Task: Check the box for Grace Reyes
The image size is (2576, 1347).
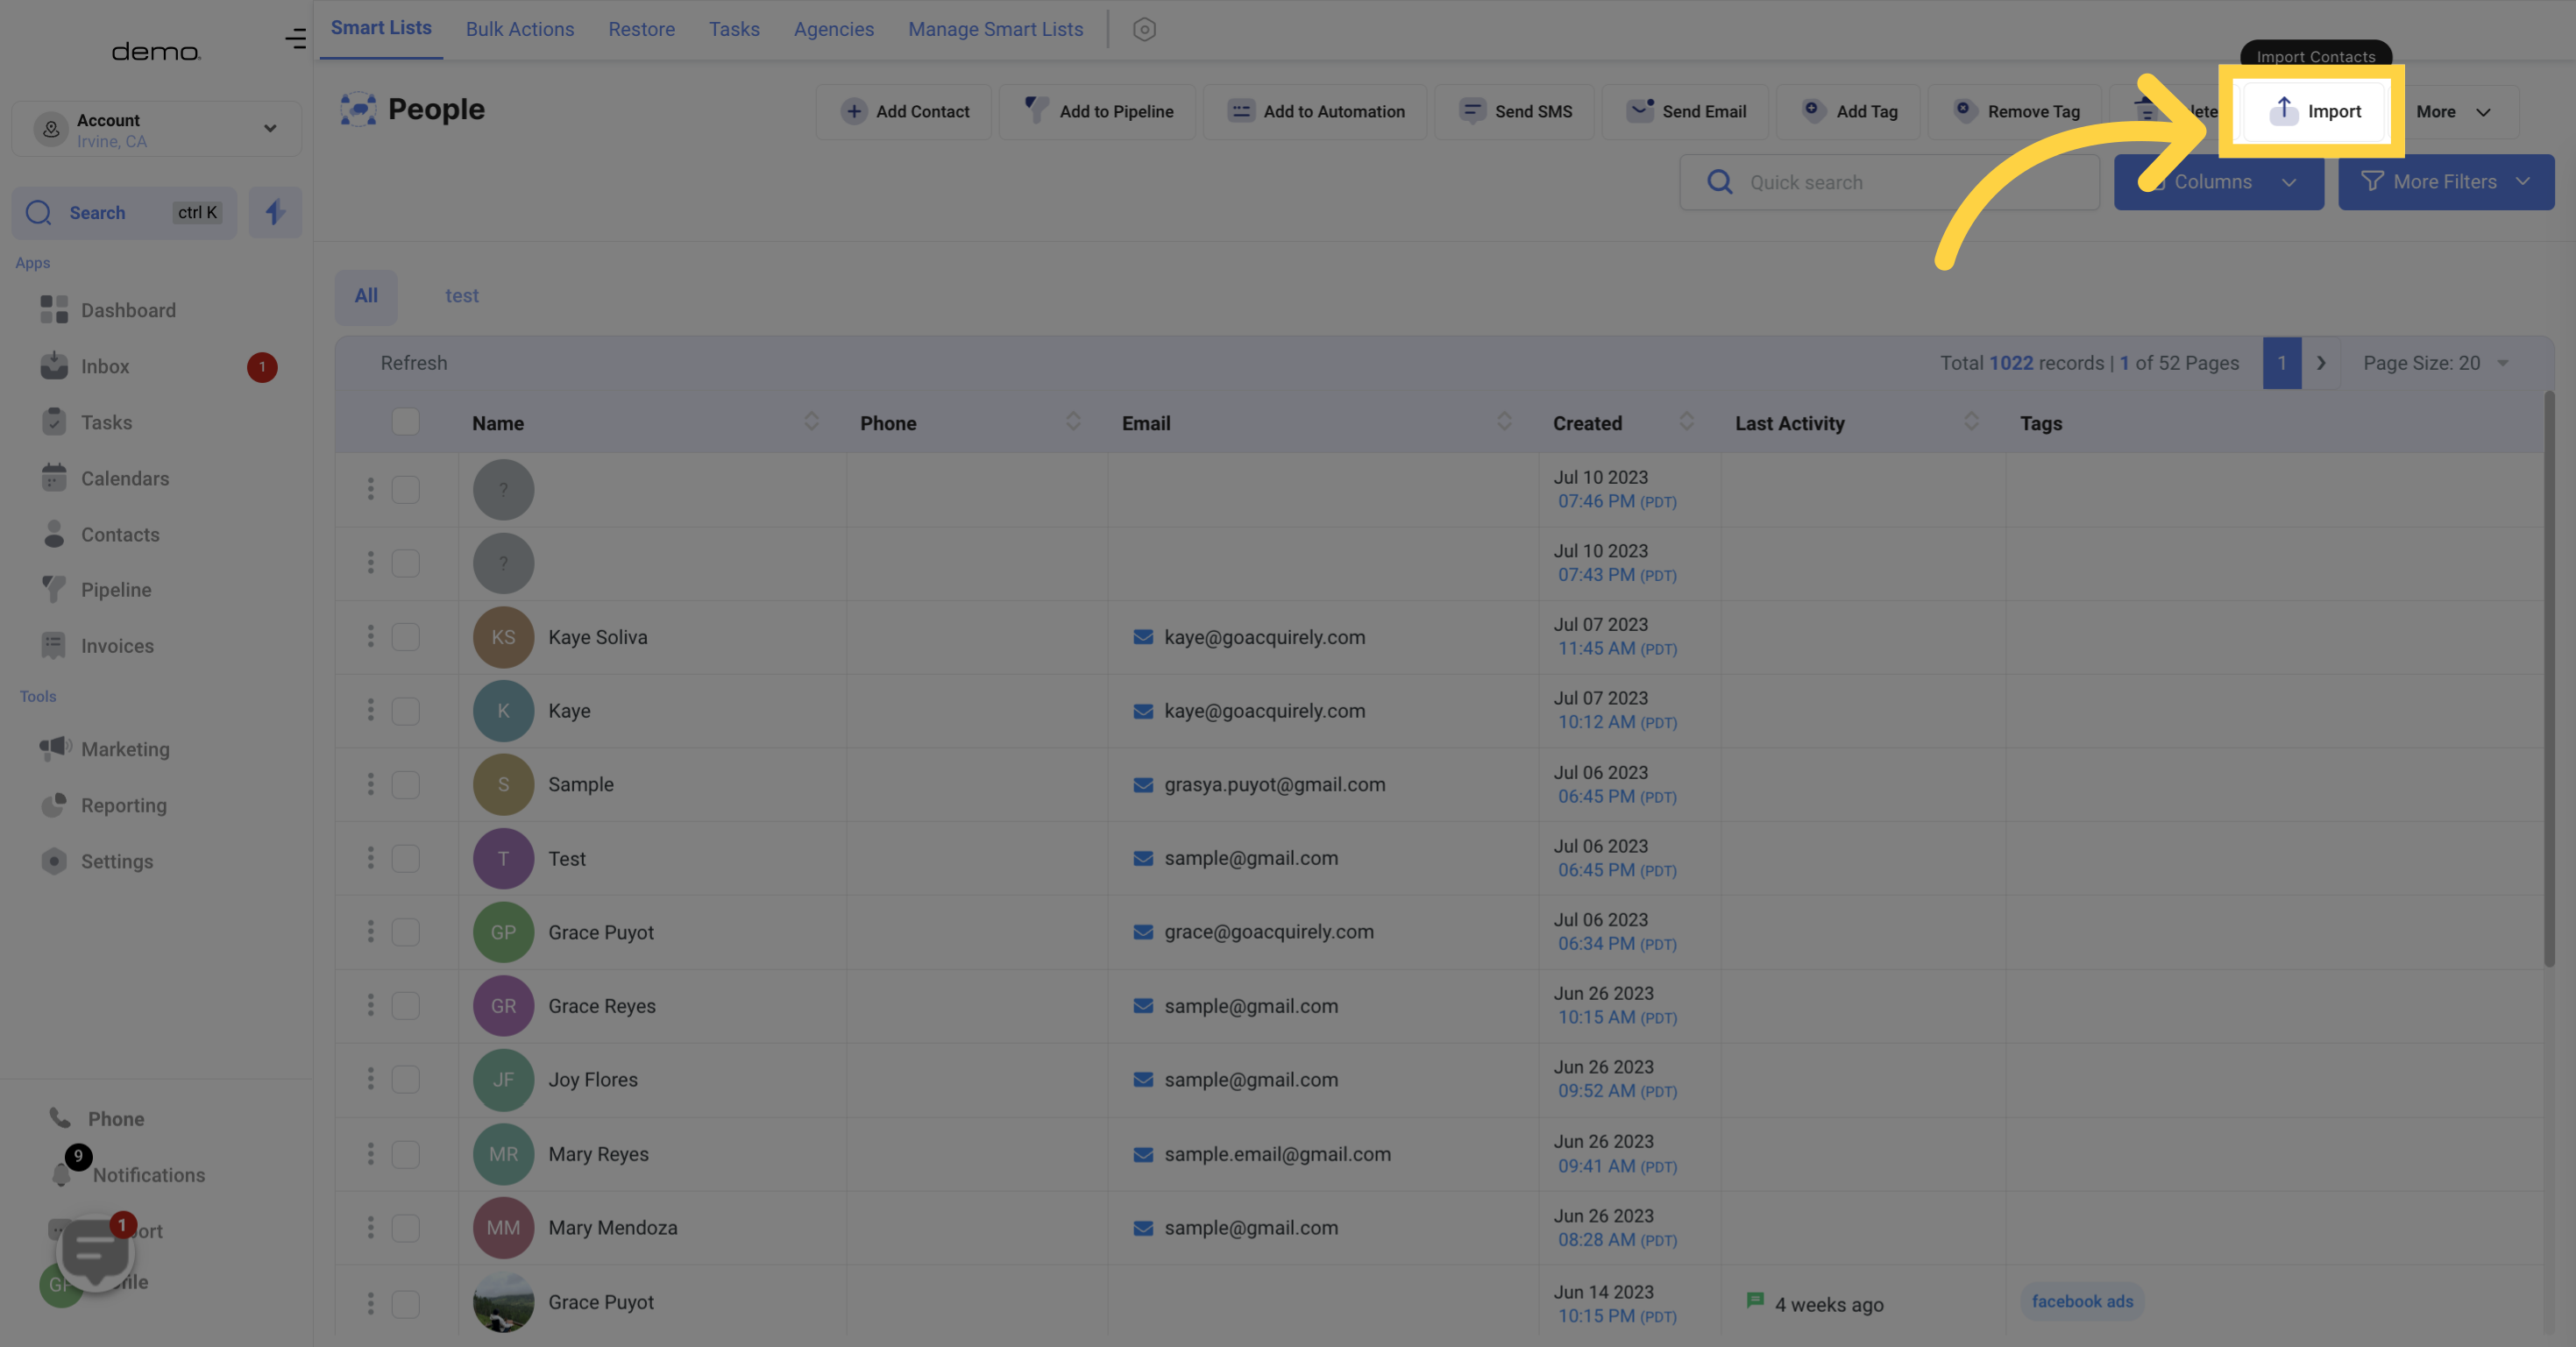Action: 405,1005
